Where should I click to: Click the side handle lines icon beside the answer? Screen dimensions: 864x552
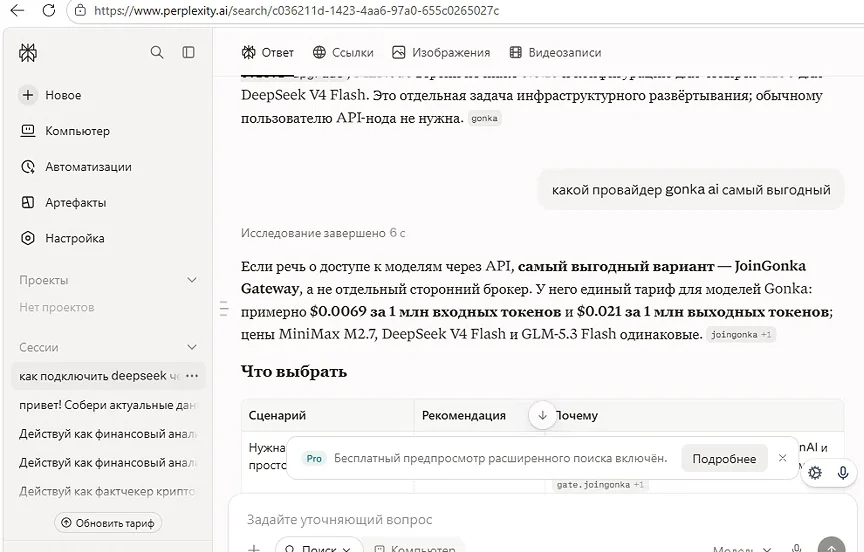pyautogui.click(x=224, y=309)
